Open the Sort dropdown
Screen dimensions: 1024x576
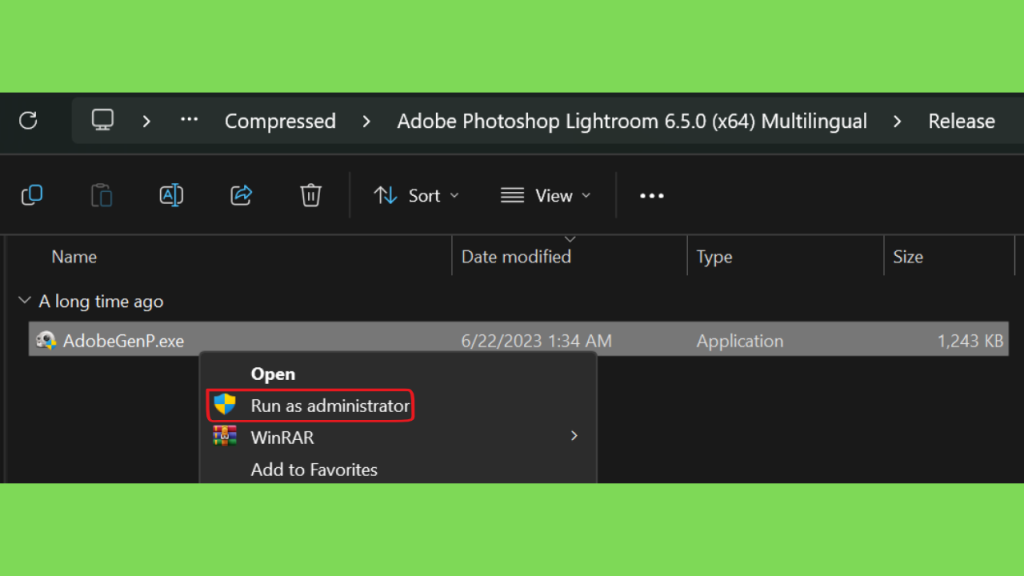pyautogui.click(x=417, y=196)
